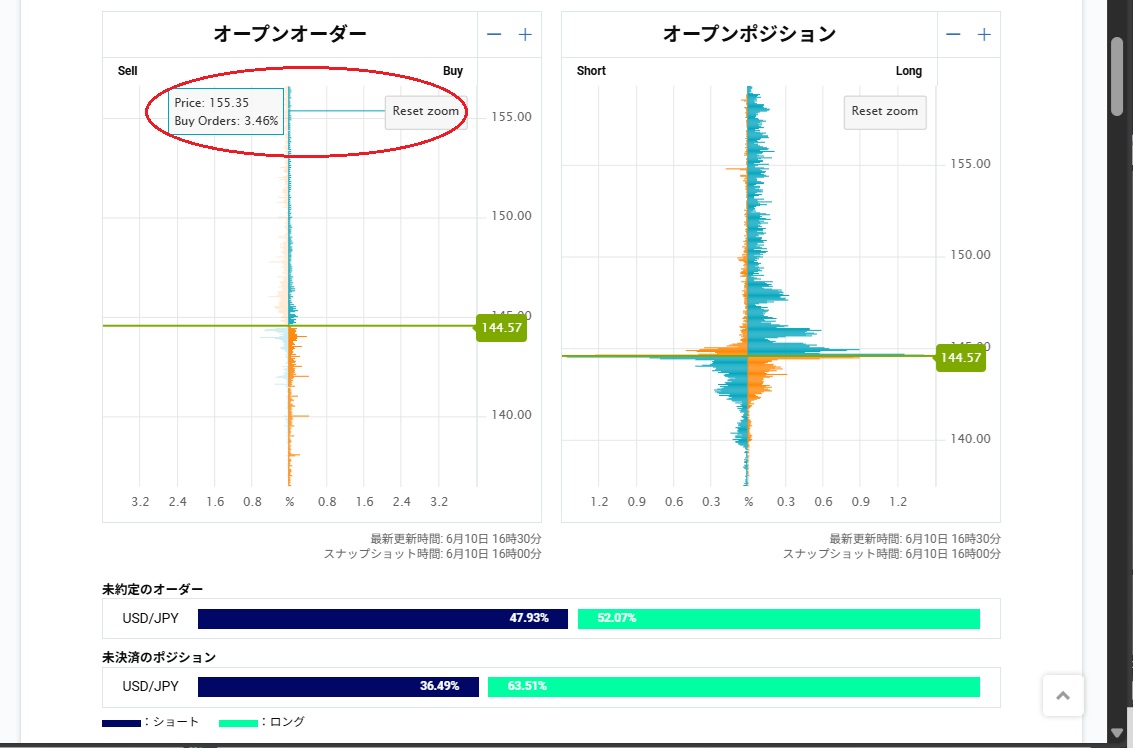The width and height of the screenshot is (1133, 748).
Task: Click the Short label on positions chart
Action: click(x=591, y=71)
